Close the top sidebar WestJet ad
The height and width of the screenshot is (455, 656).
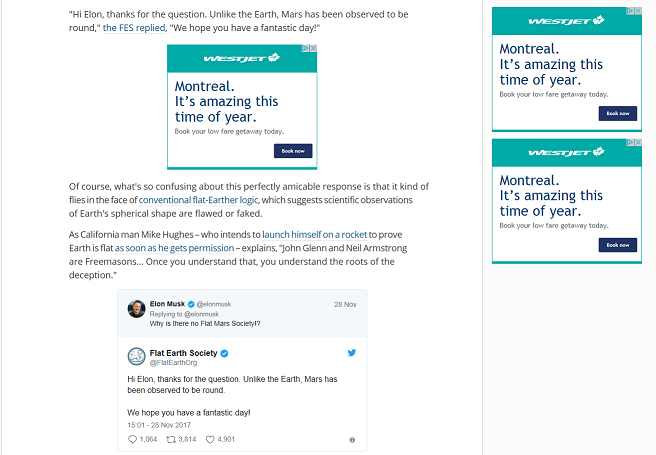(x=637, y=12)
